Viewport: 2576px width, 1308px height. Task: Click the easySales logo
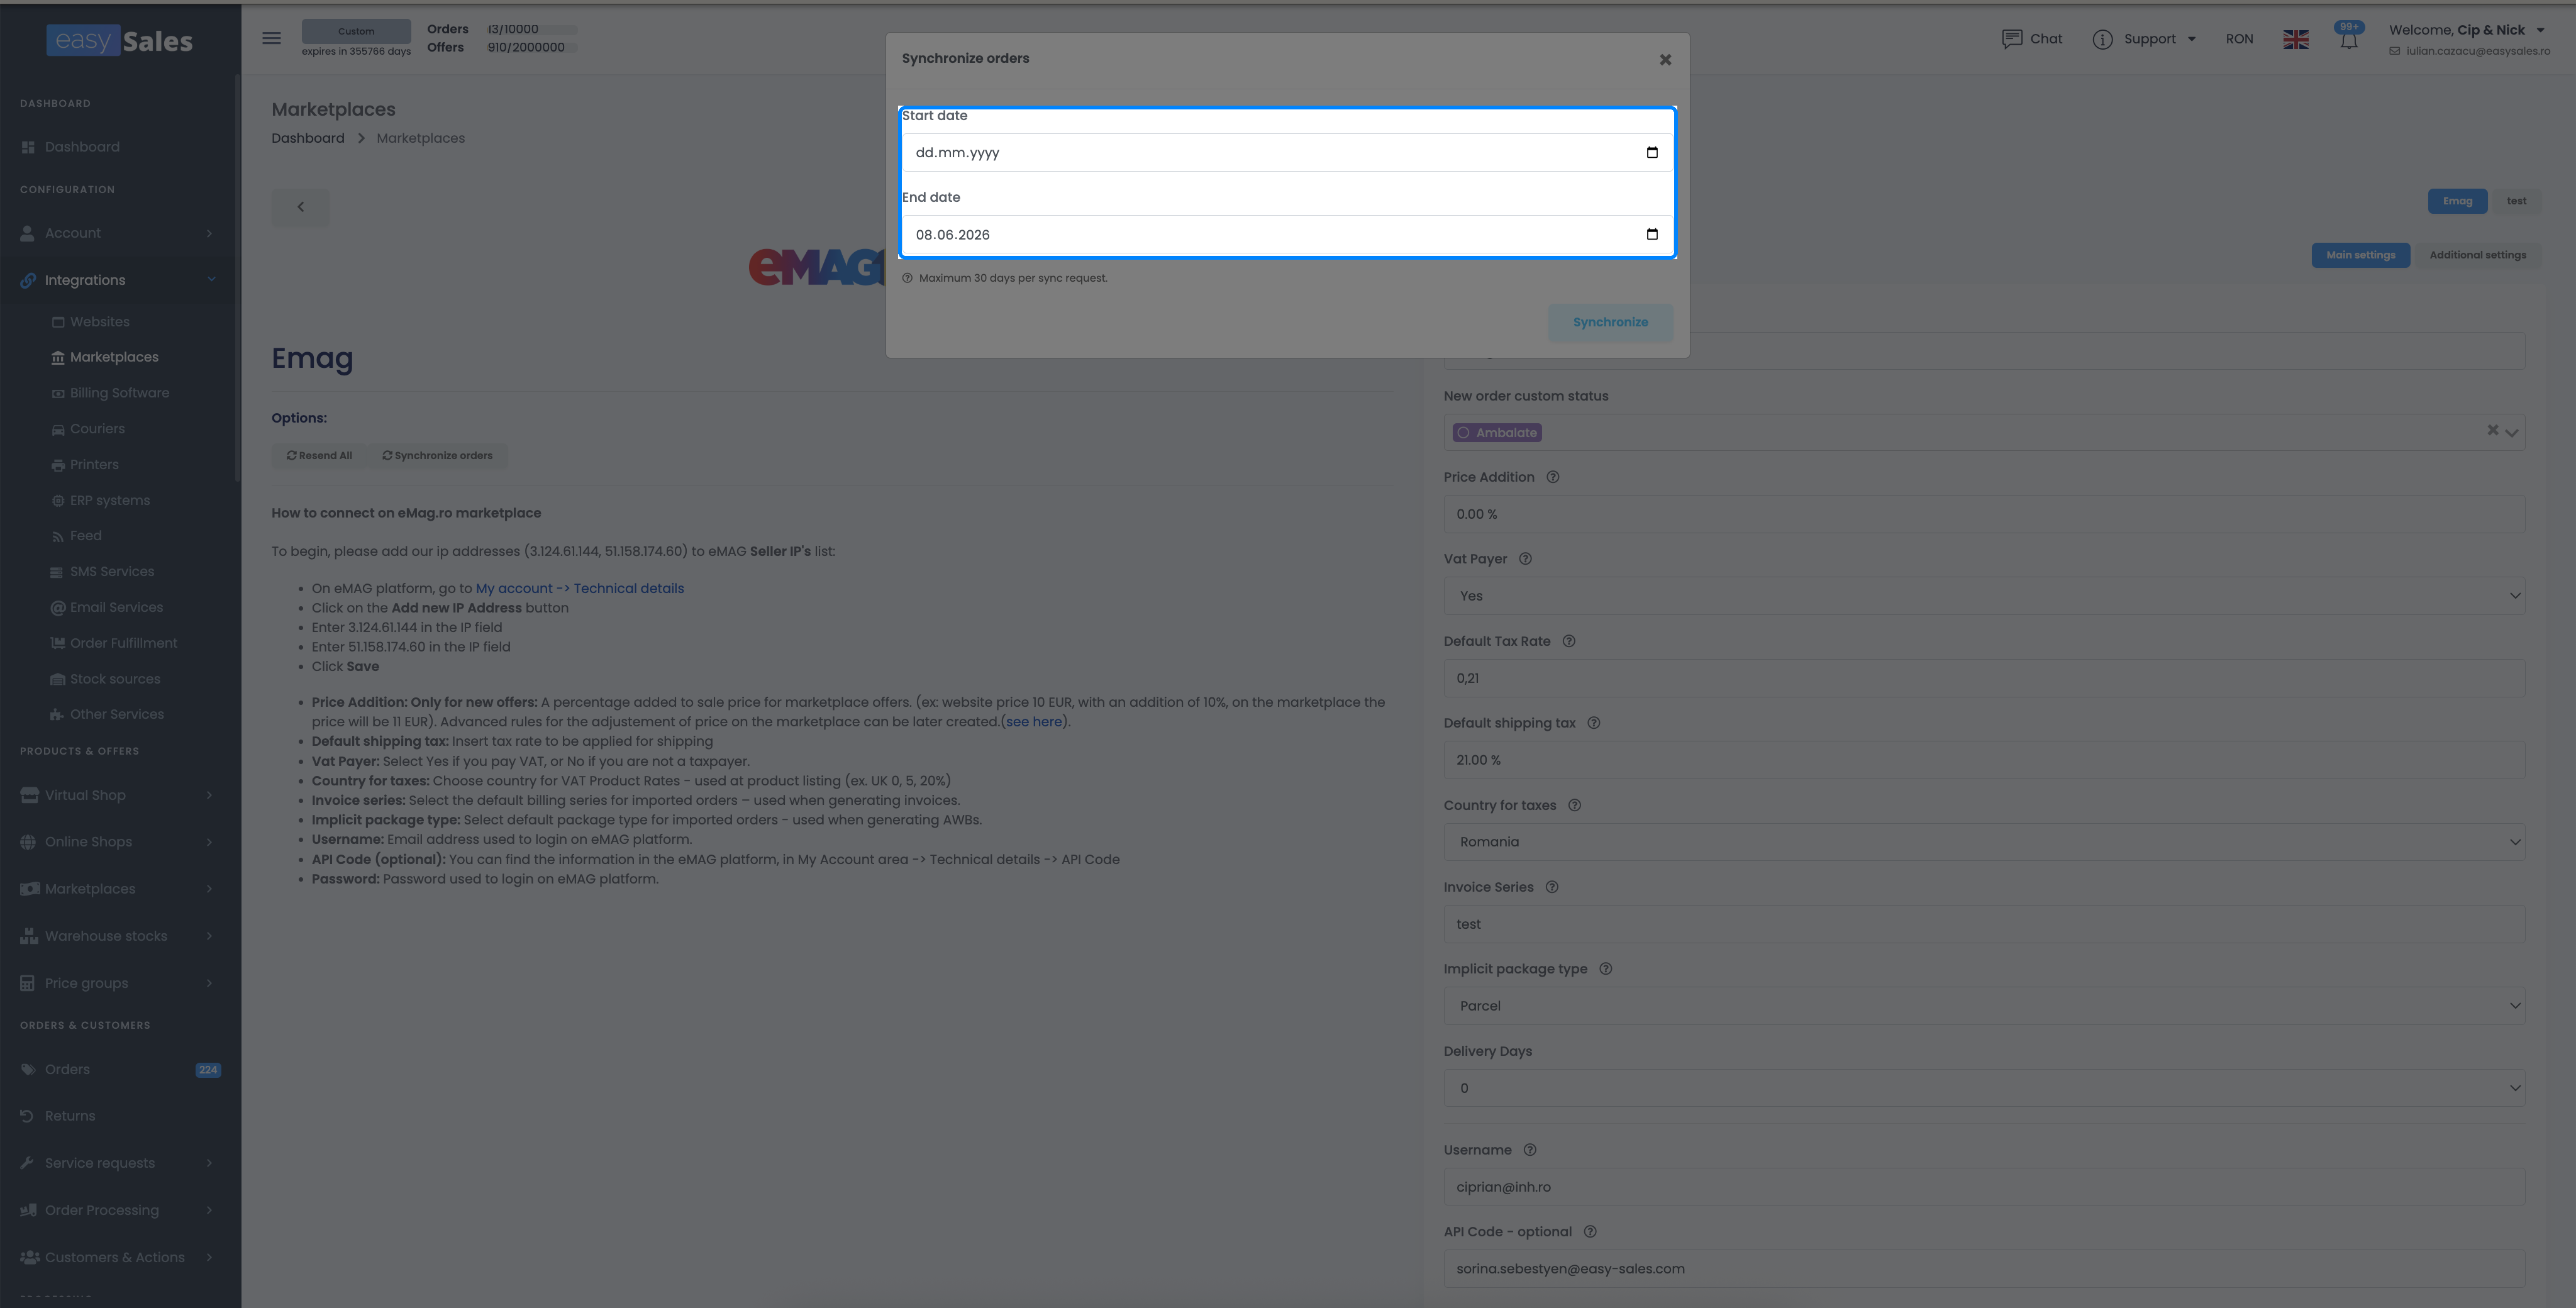pyautogui.click(x=119, y=40)
